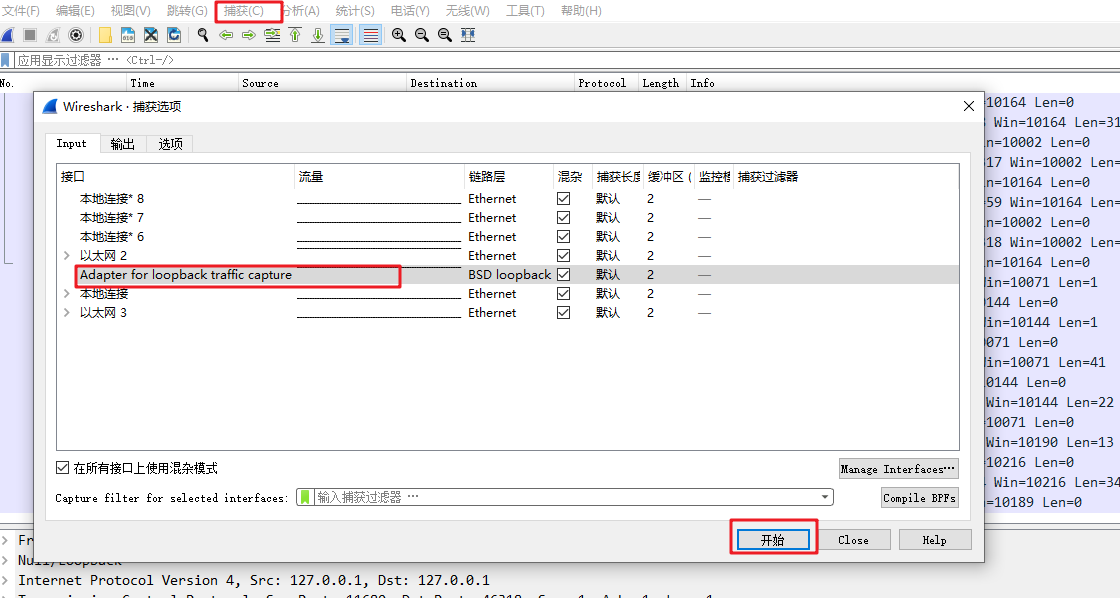
Task: Expand the Frame details row below the dialog
Action: [6, 540]
